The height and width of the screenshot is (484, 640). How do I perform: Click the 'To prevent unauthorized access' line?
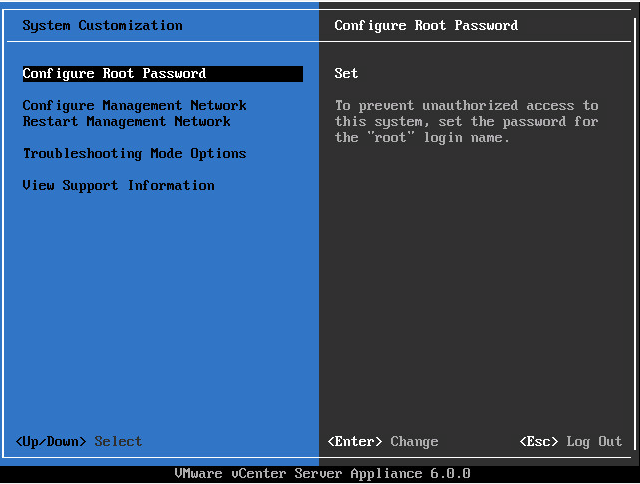[466, 106]
